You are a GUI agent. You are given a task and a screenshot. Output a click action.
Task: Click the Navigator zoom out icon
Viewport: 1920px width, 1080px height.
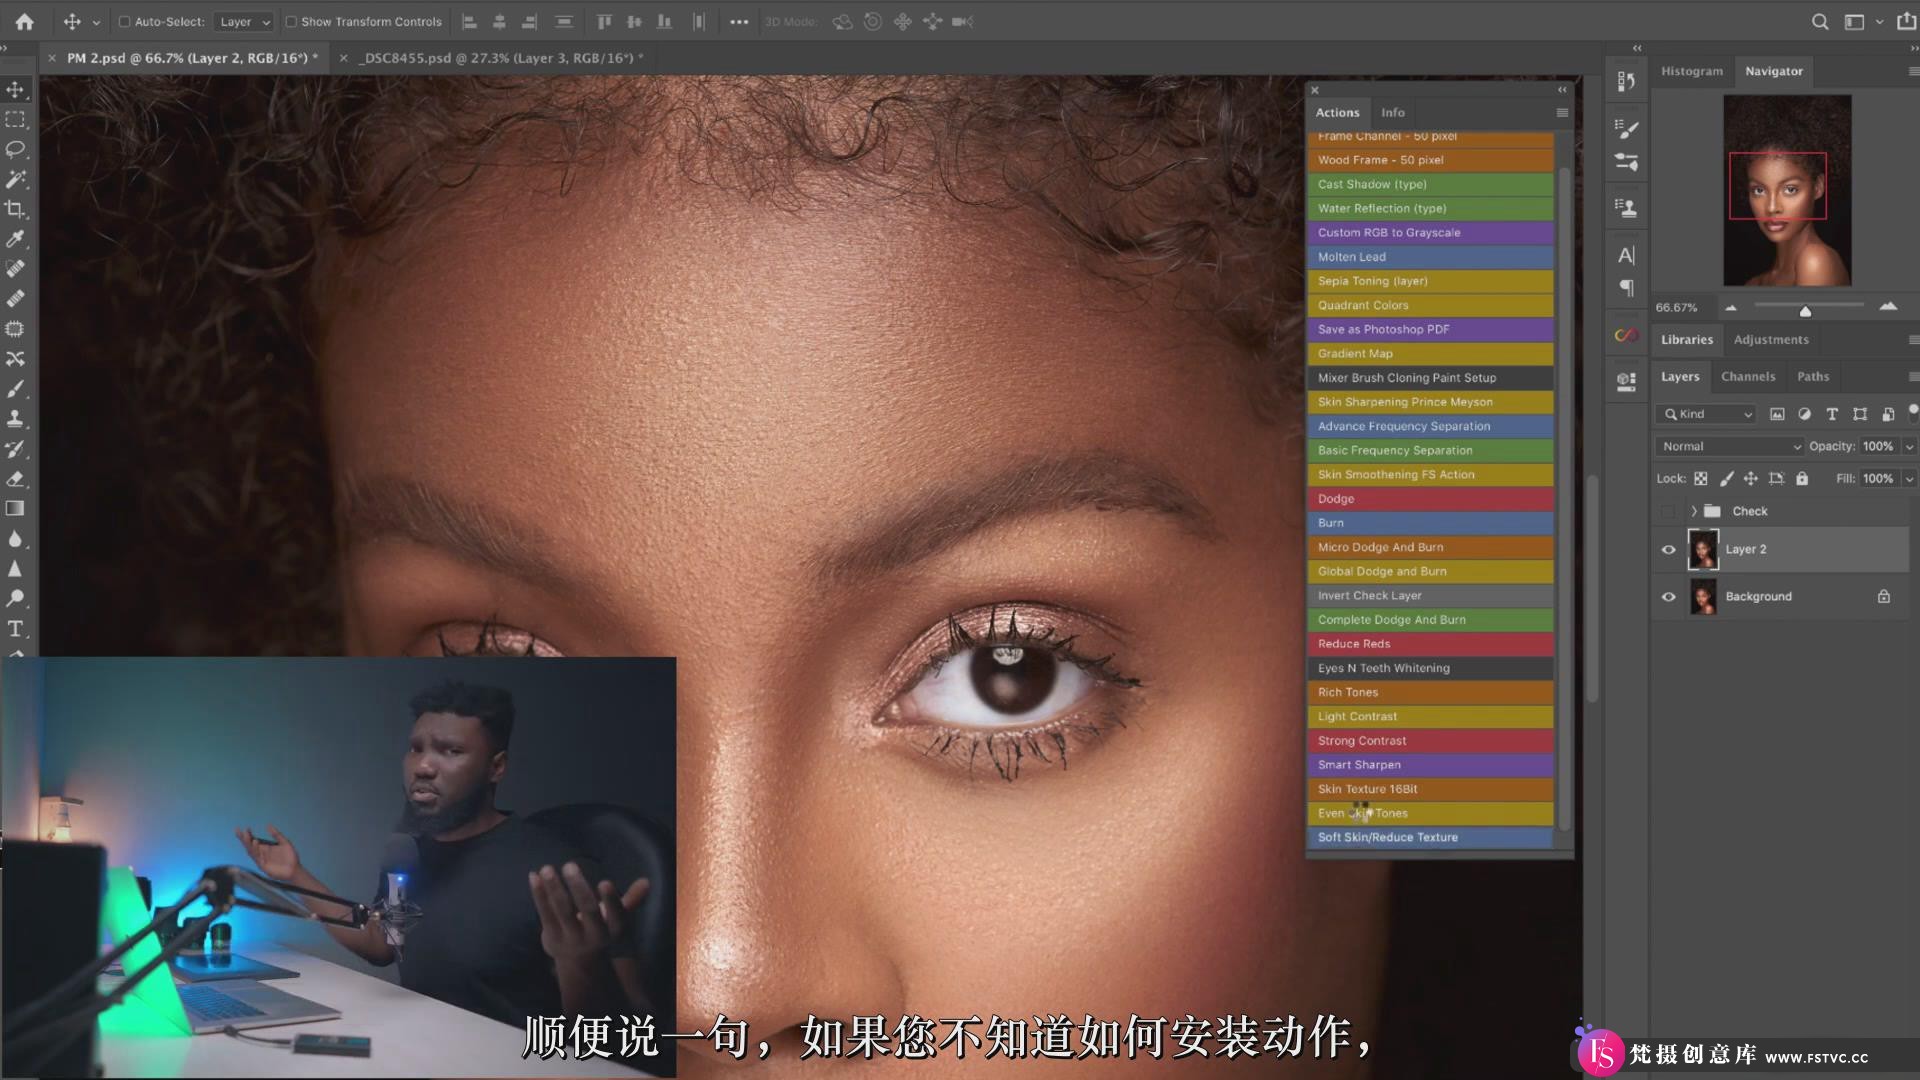(1731, 308)
